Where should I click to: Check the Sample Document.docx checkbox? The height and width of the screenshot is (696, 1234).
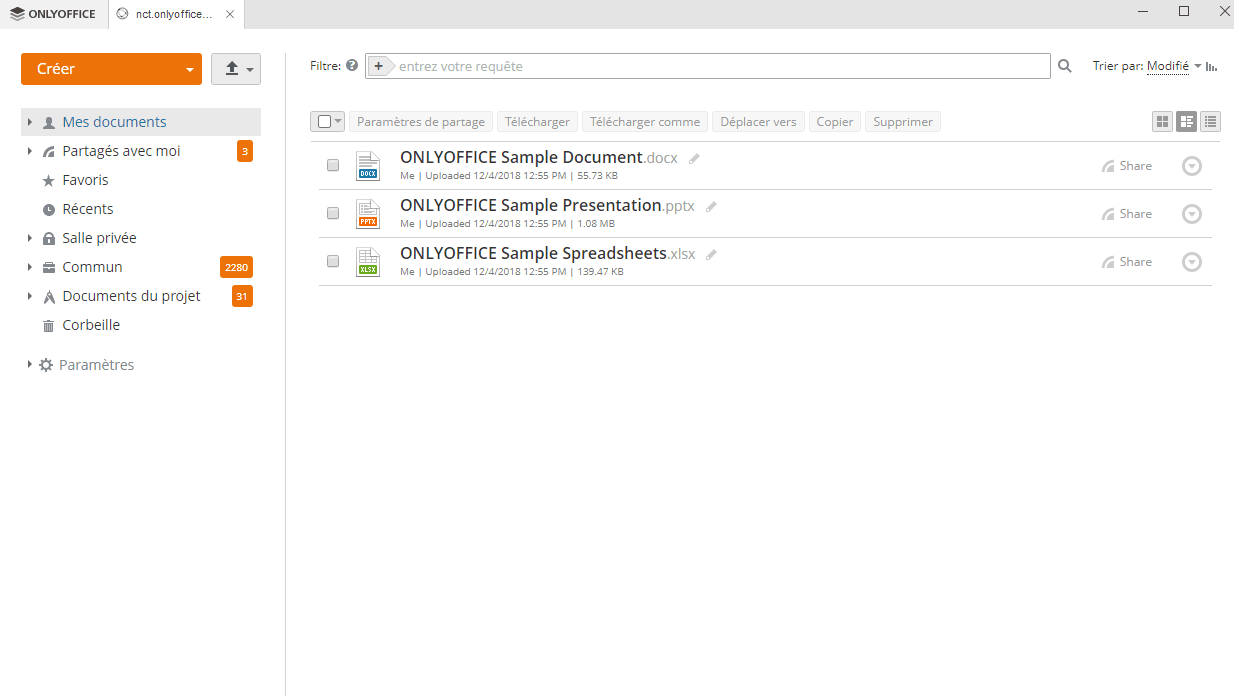(x=333, y=166)
